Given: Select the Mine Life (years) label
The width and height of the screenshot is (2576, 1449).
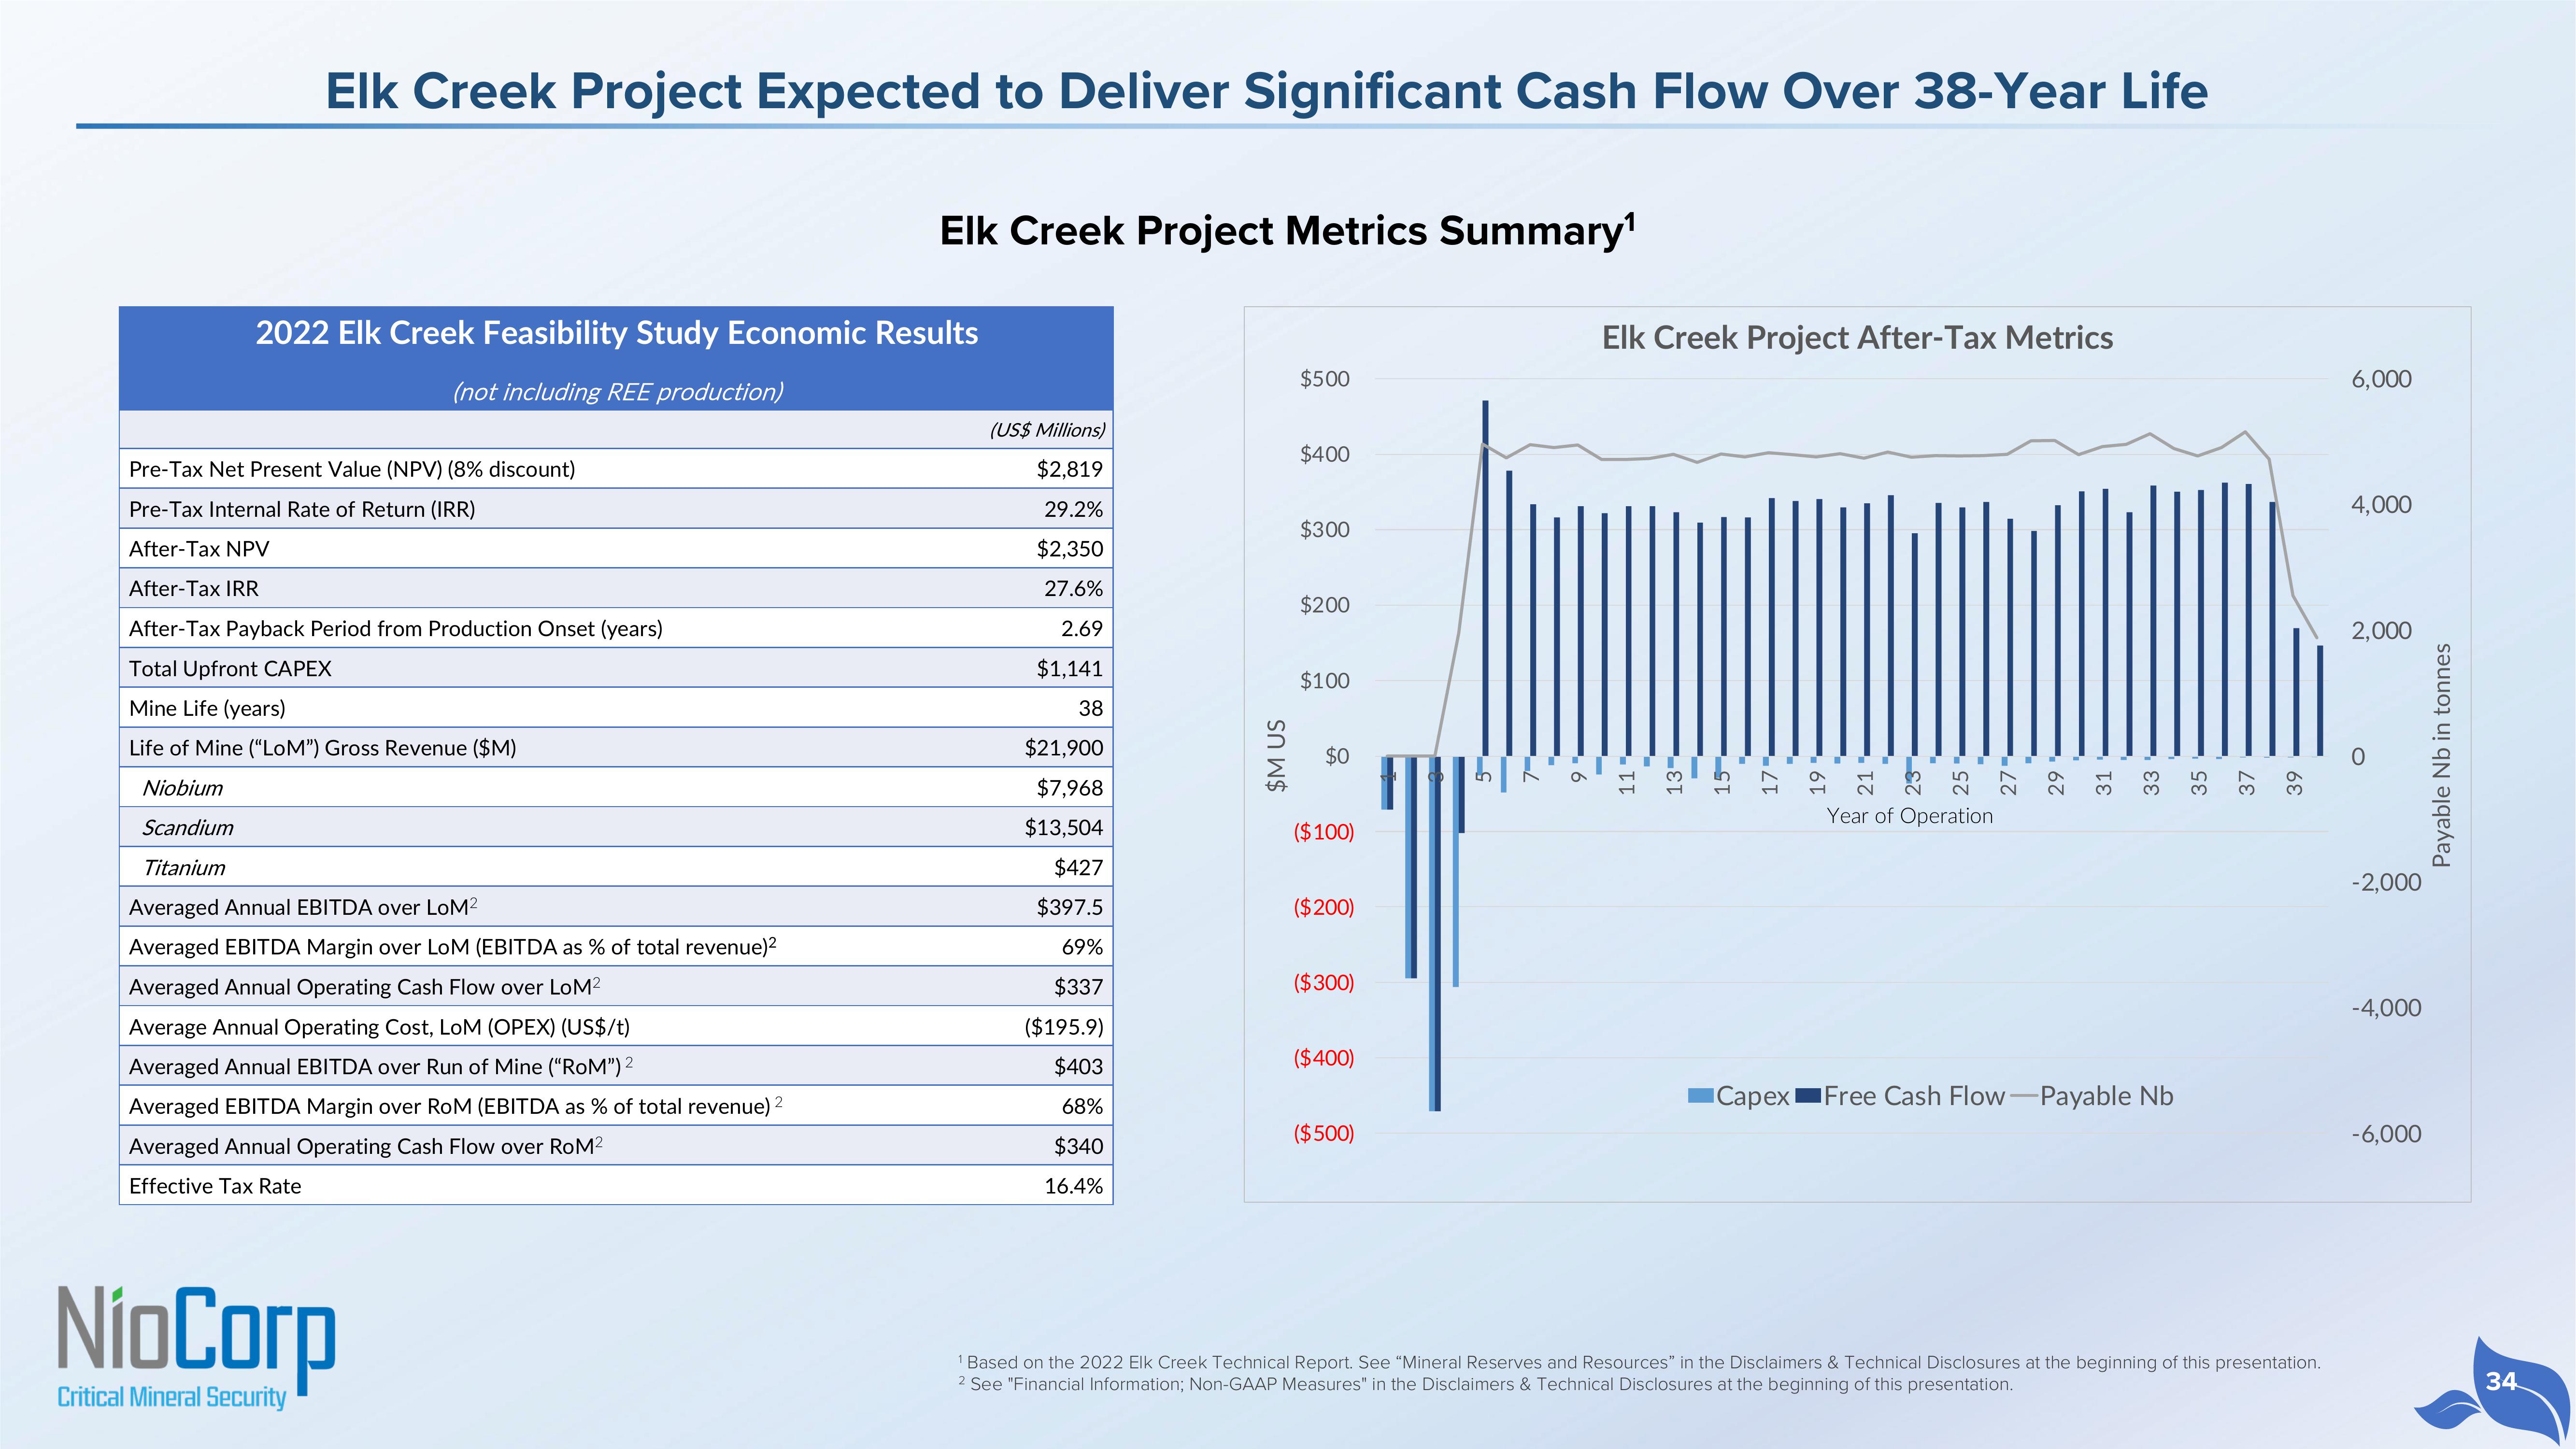Looking at the screenshot, I should click(207, 709).
